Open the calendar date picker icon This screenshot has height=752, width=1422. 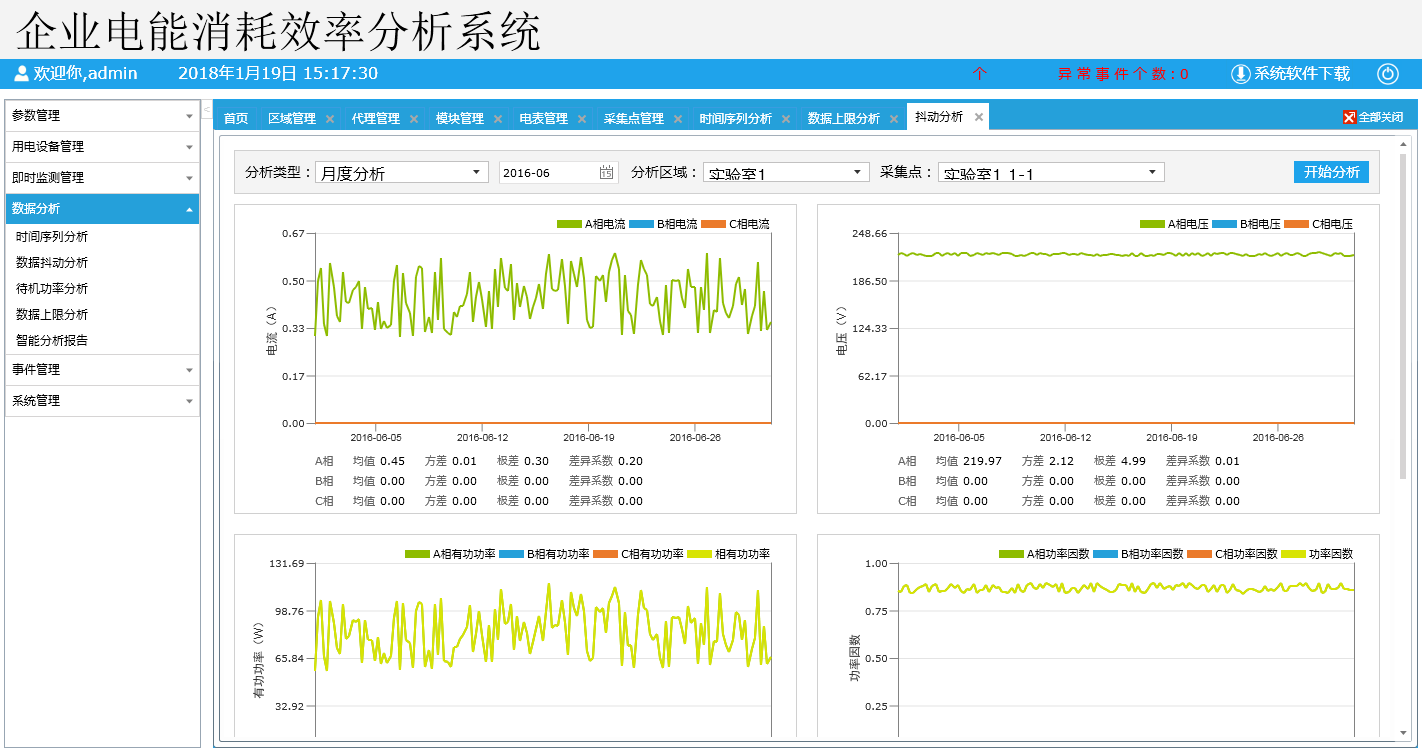click(606, 172)
